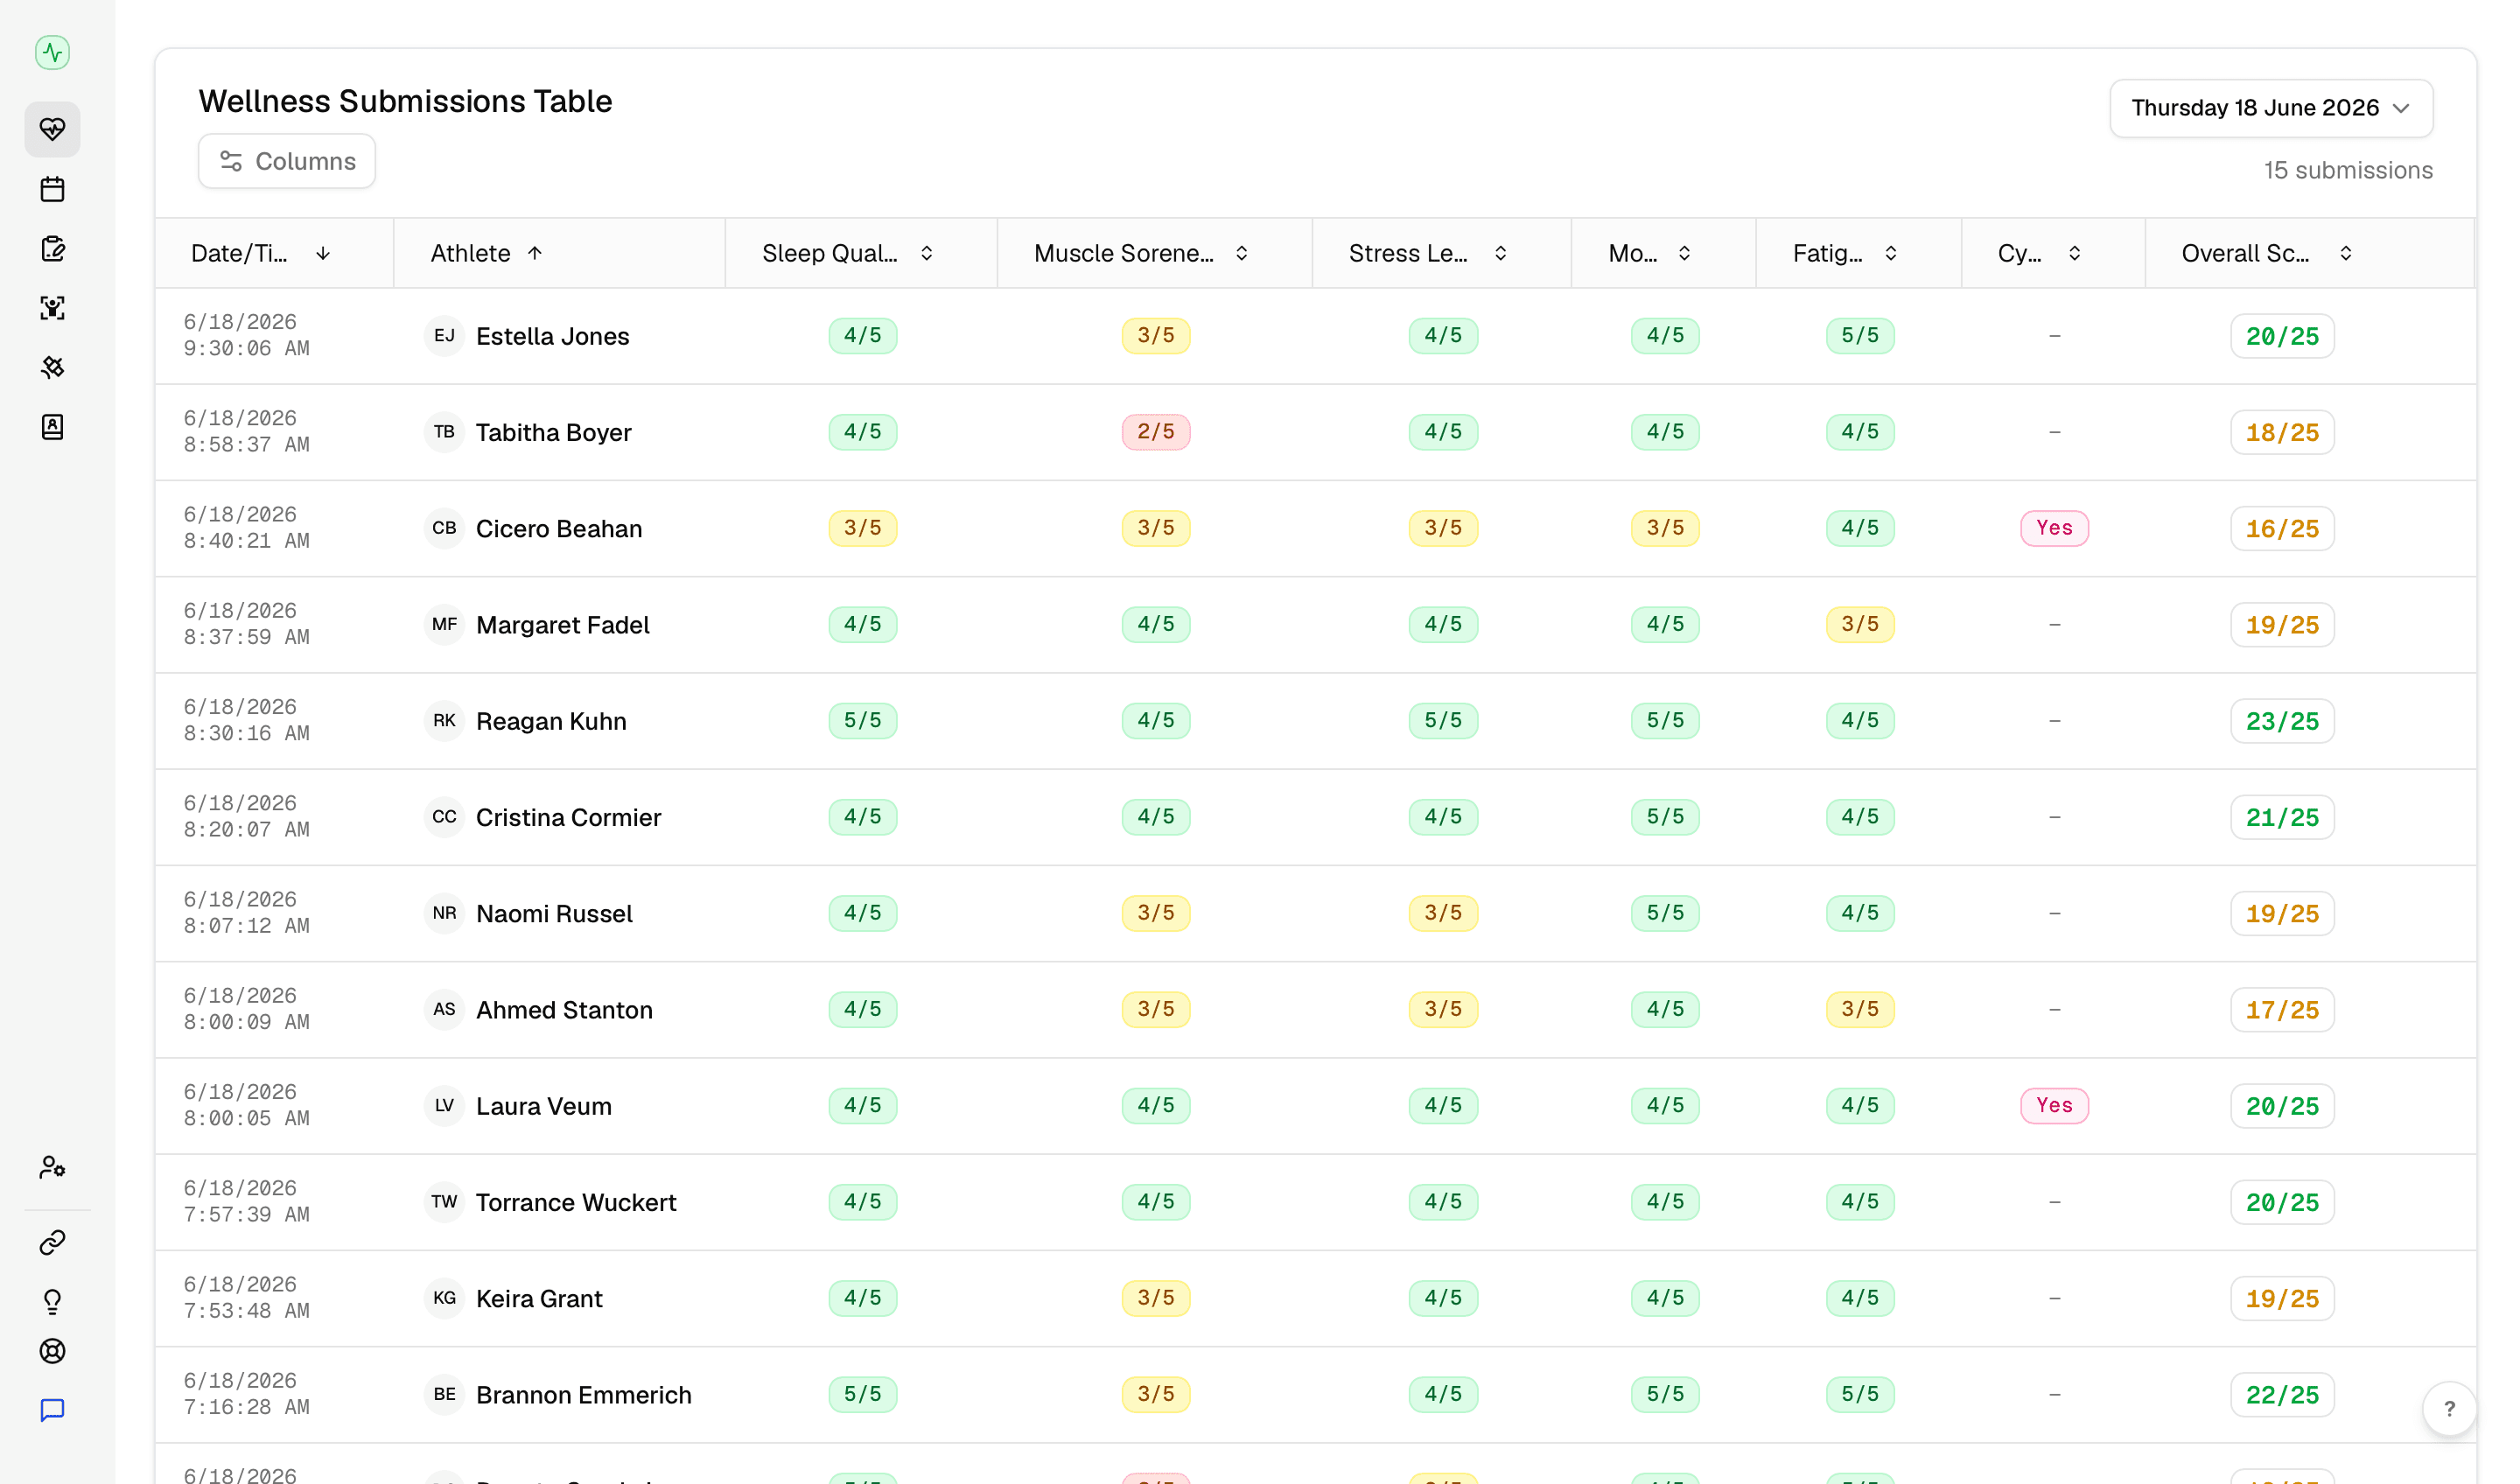Click athlete name Torrance Wuckert
Screen dimensions: 2520x1484
click(x=576, y=1202)
